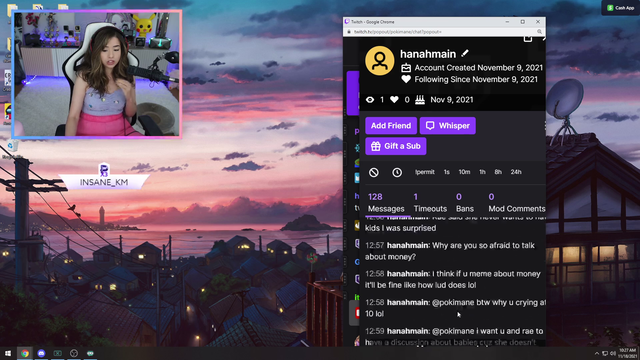The image size is (640, 360).
Task: Apply the 1s timeout
Action: click(x=447, y=172)
